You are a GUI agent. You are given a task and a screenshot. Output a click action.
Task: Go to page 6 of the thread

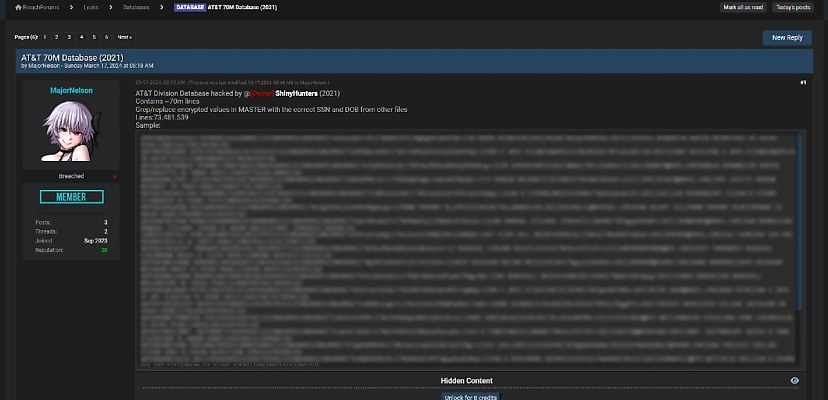106,37
